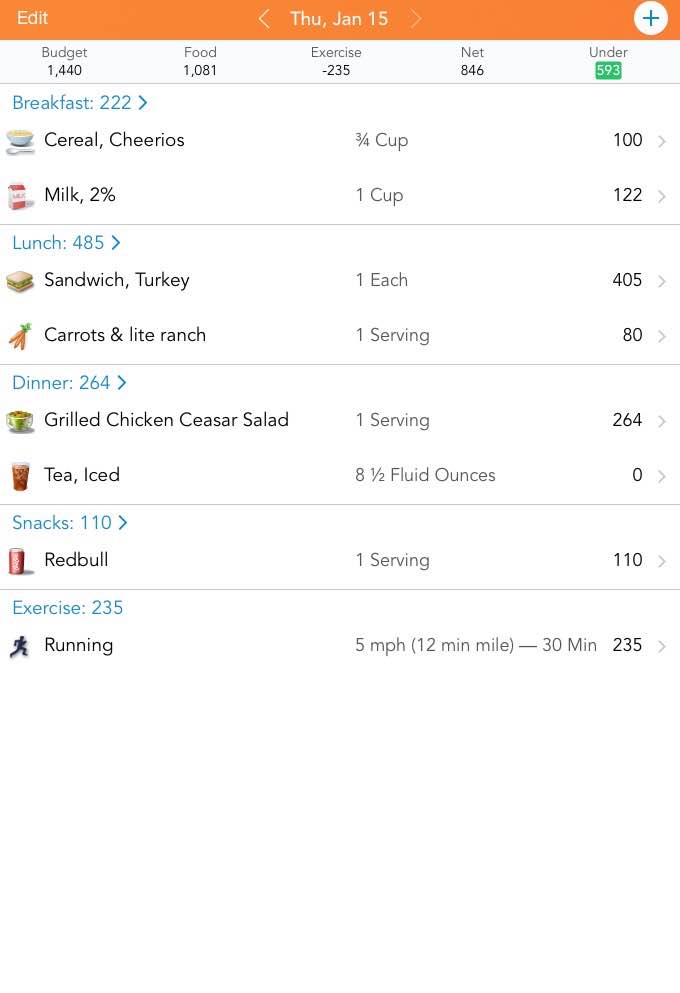This screenshot has width=680, height=993.
Task: Open the Exercise: 235 section header
Action: pyautogui.click(x=68, y=608)
